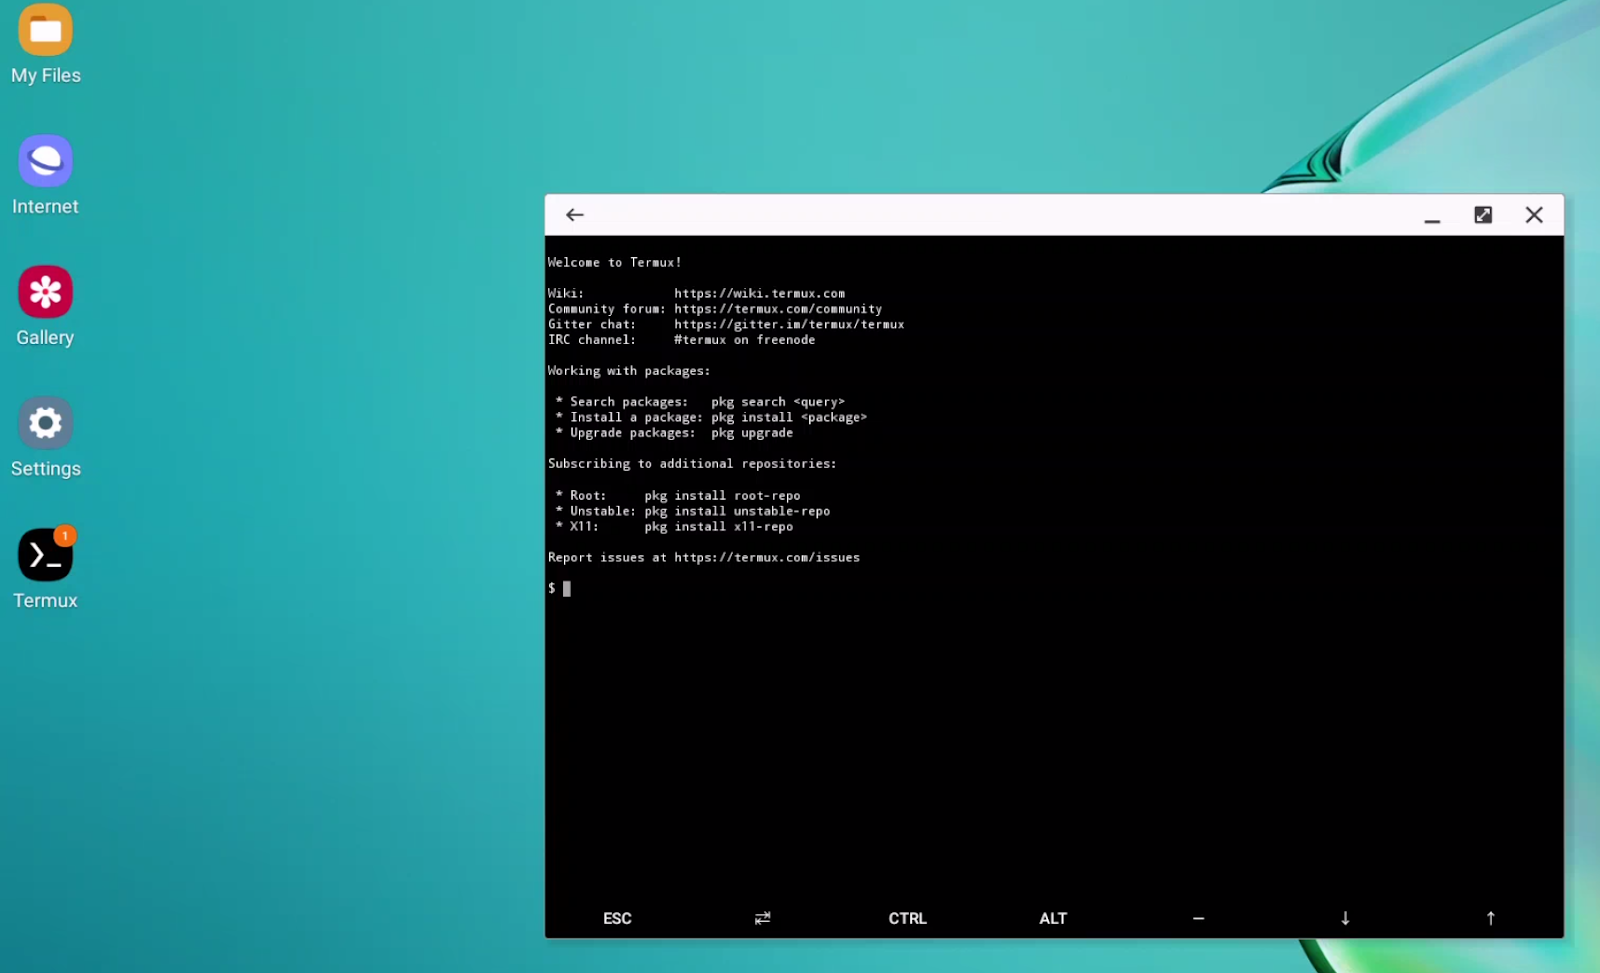1600x973 pixels.
Task: Tap the ALT extra key
Action: pyautogui.click(x=1053, y=918)
